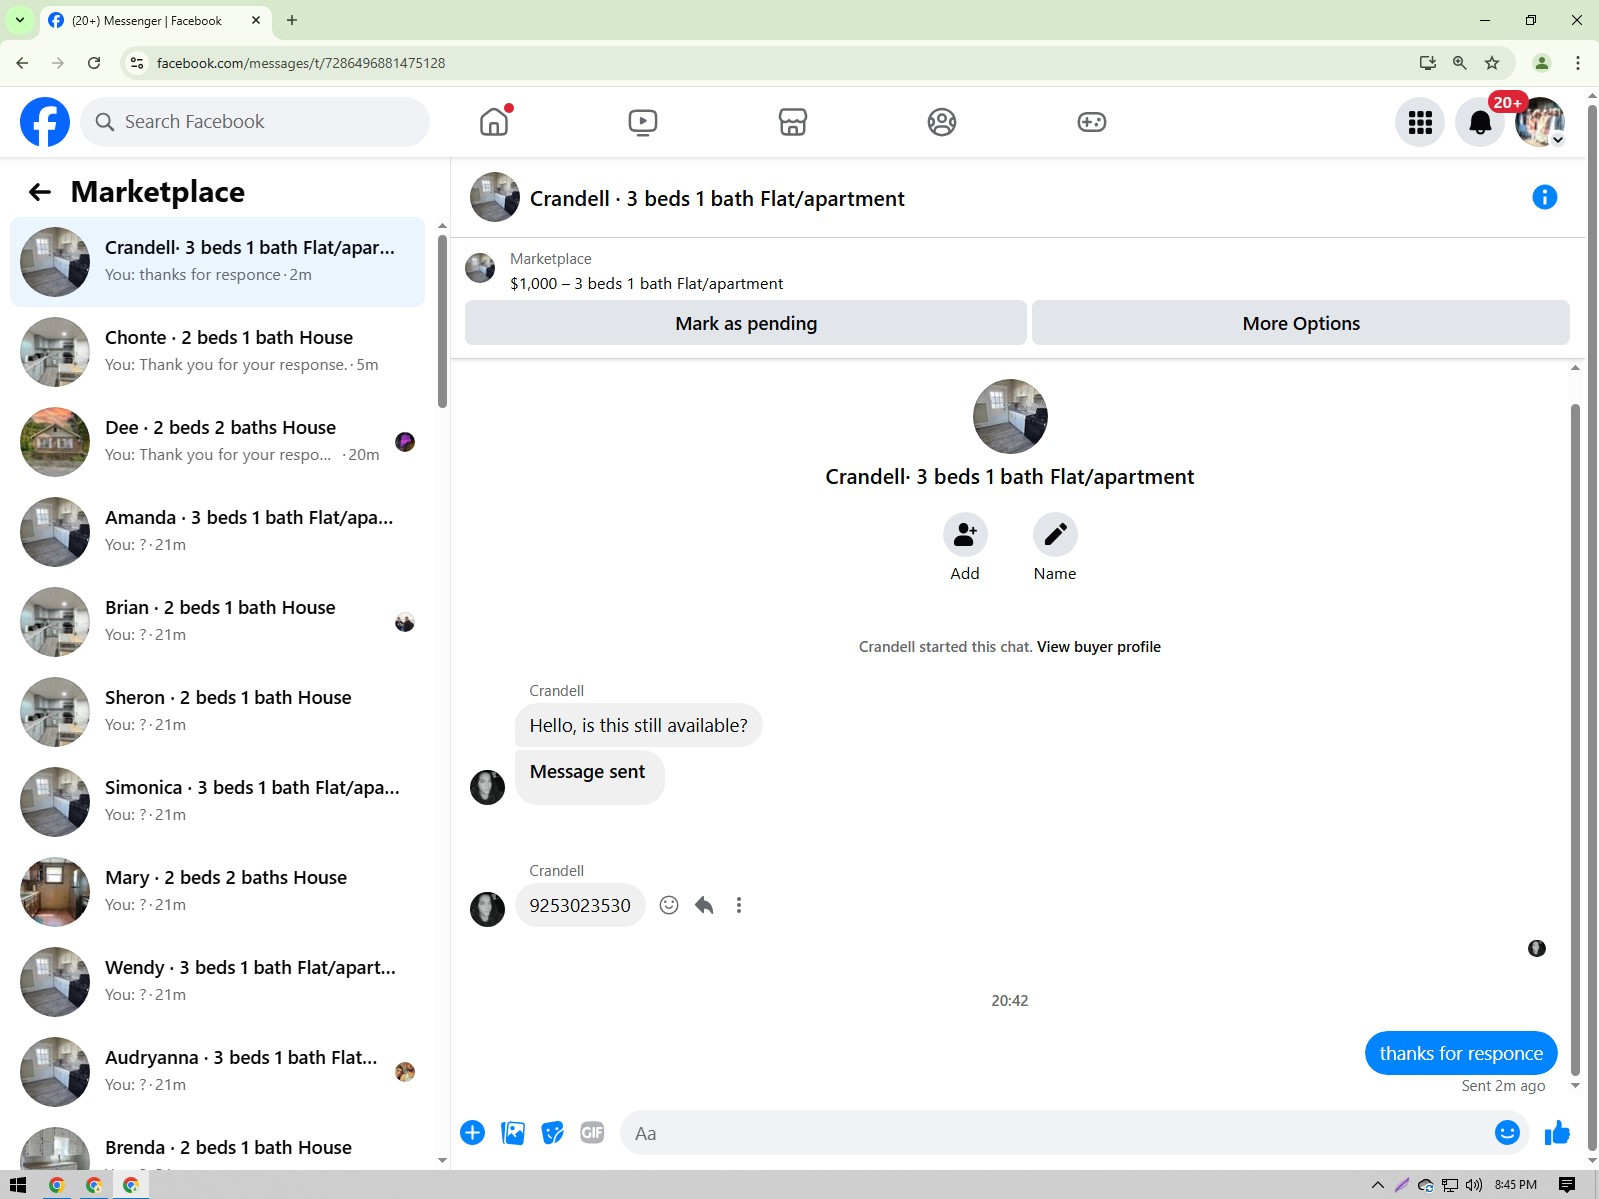Open the Chrome three-dot menu

1578,63
